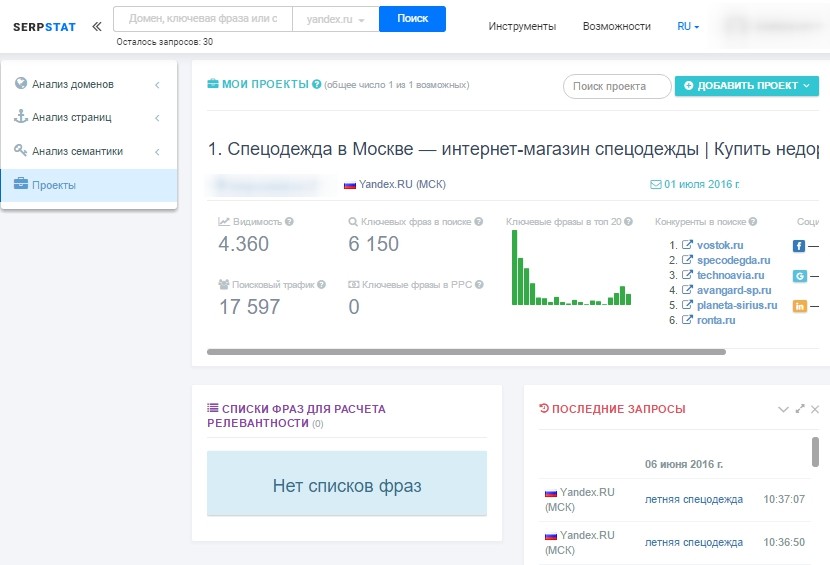Open competitor specodegda.ru link

(734, 260)
